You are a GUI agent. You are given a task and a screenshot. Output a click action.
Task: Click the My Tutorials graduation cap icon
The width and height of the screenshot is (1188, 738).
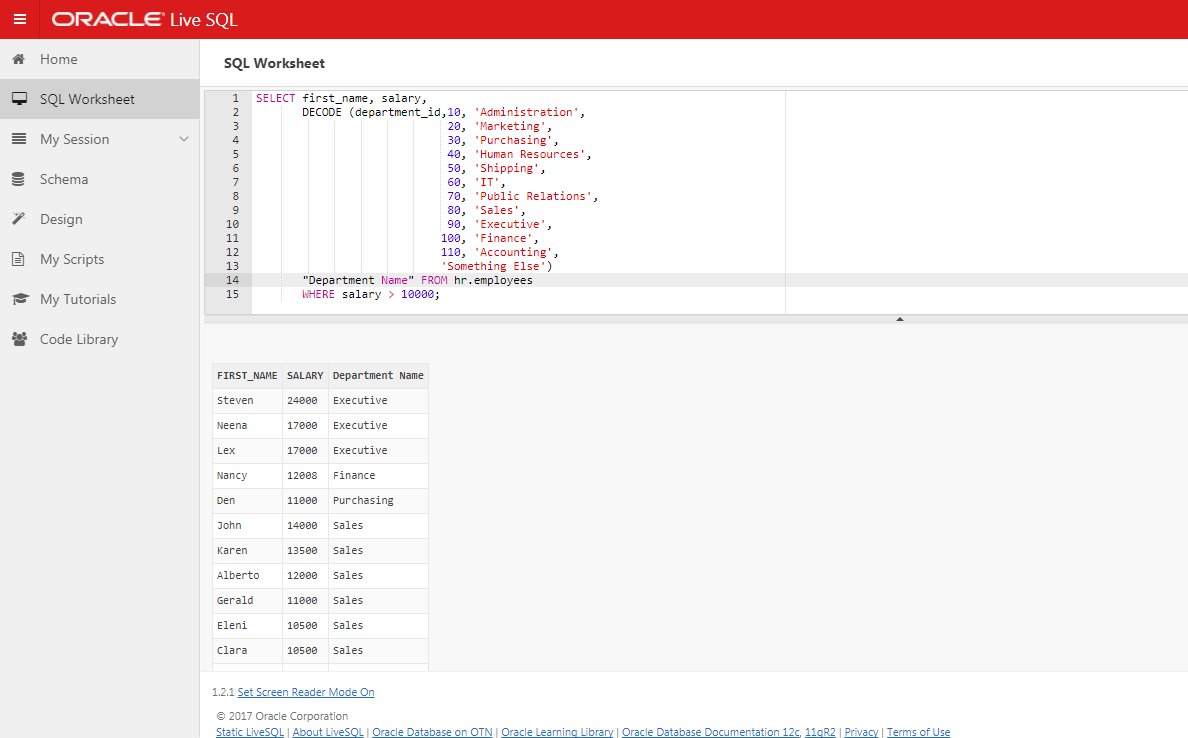20,299
